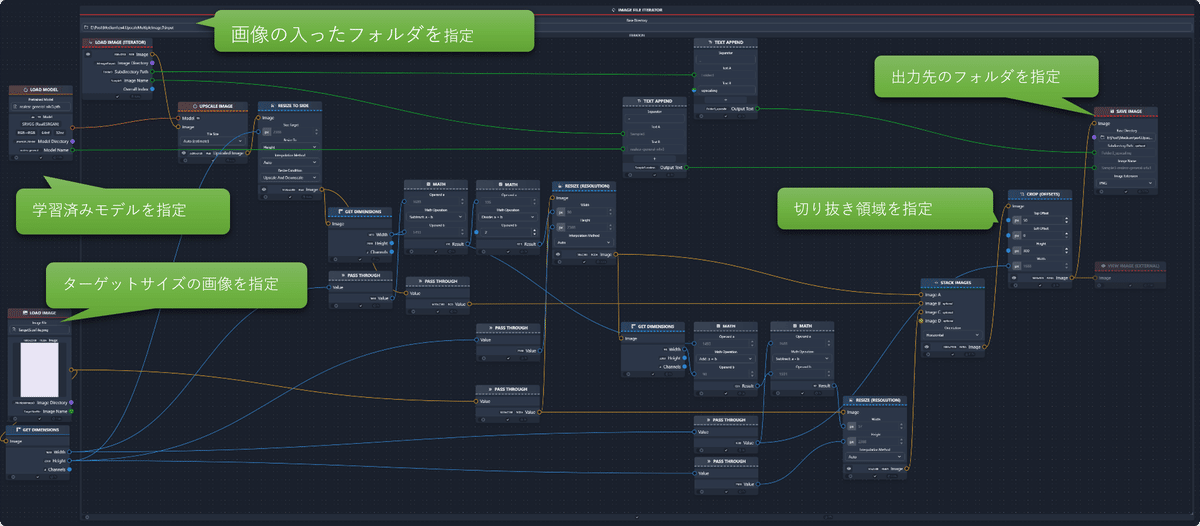The image size is (1200, 526).
Task: Click folder icon in Image File Iterator path
Action: point(86,28)
